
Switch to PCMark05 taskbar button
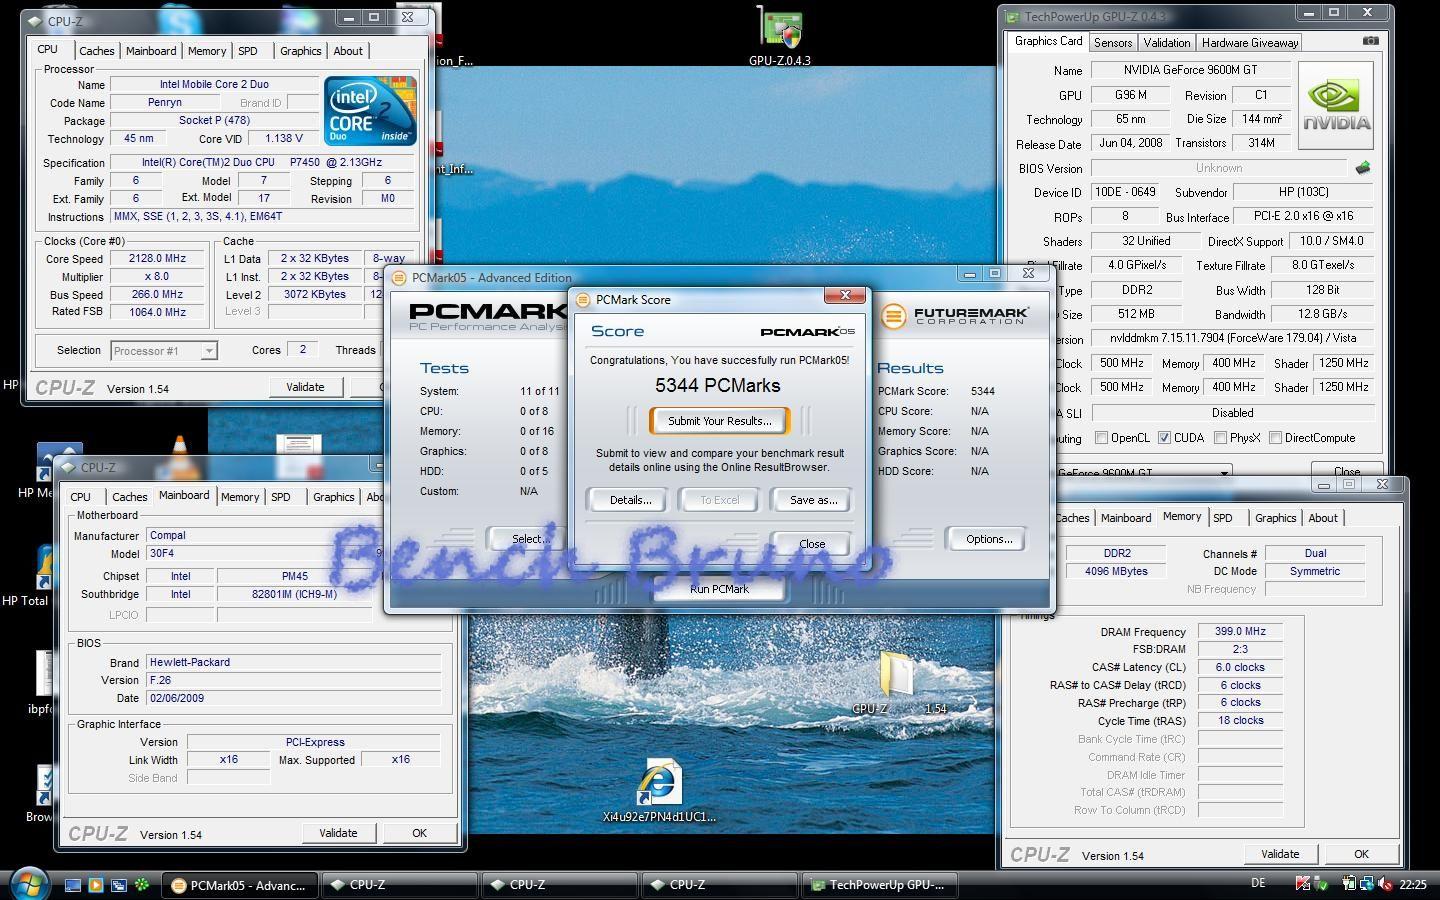click(239, 885)
